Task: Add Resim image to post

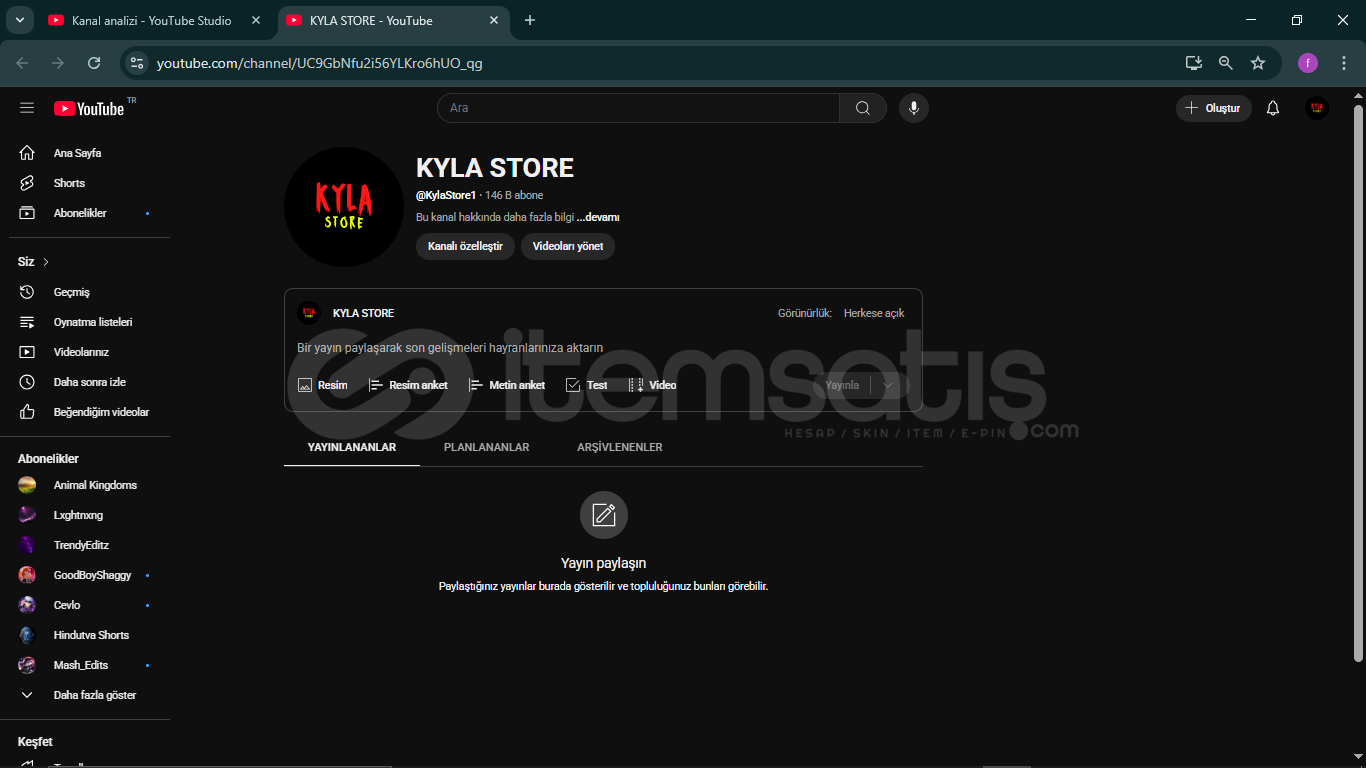Action: pos(323,385)
